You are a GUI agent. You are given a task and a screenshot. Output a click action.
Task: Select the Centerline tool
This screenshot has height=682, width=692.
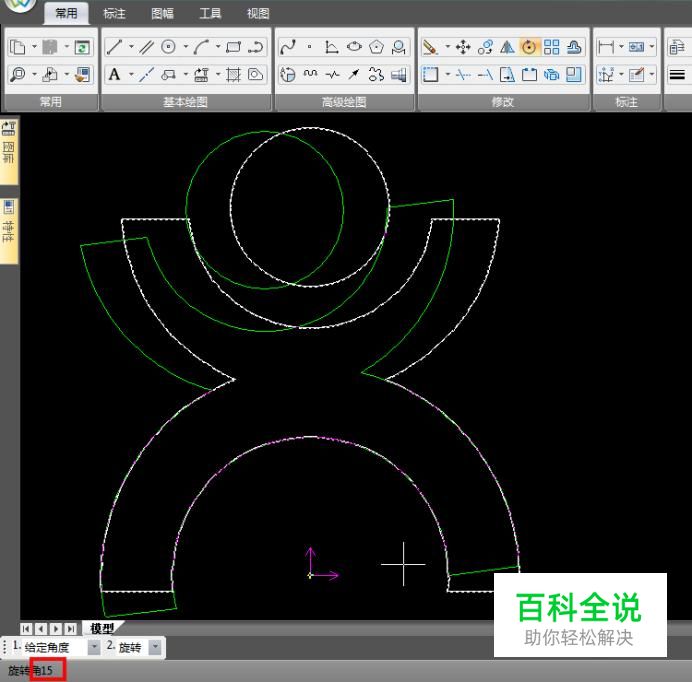pos(147,74)
